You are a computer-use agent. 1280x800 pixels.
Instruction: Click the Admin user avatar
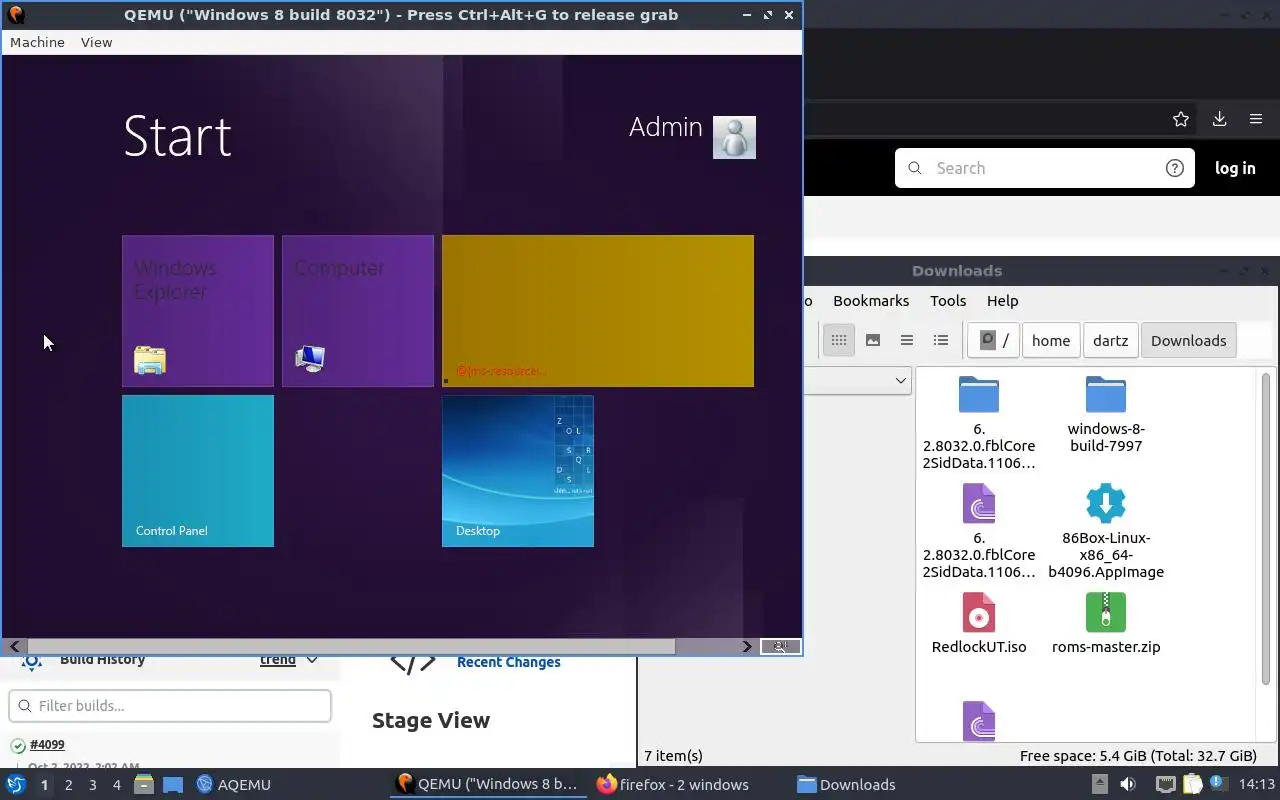pyautogui.click(x=734, y=137)
